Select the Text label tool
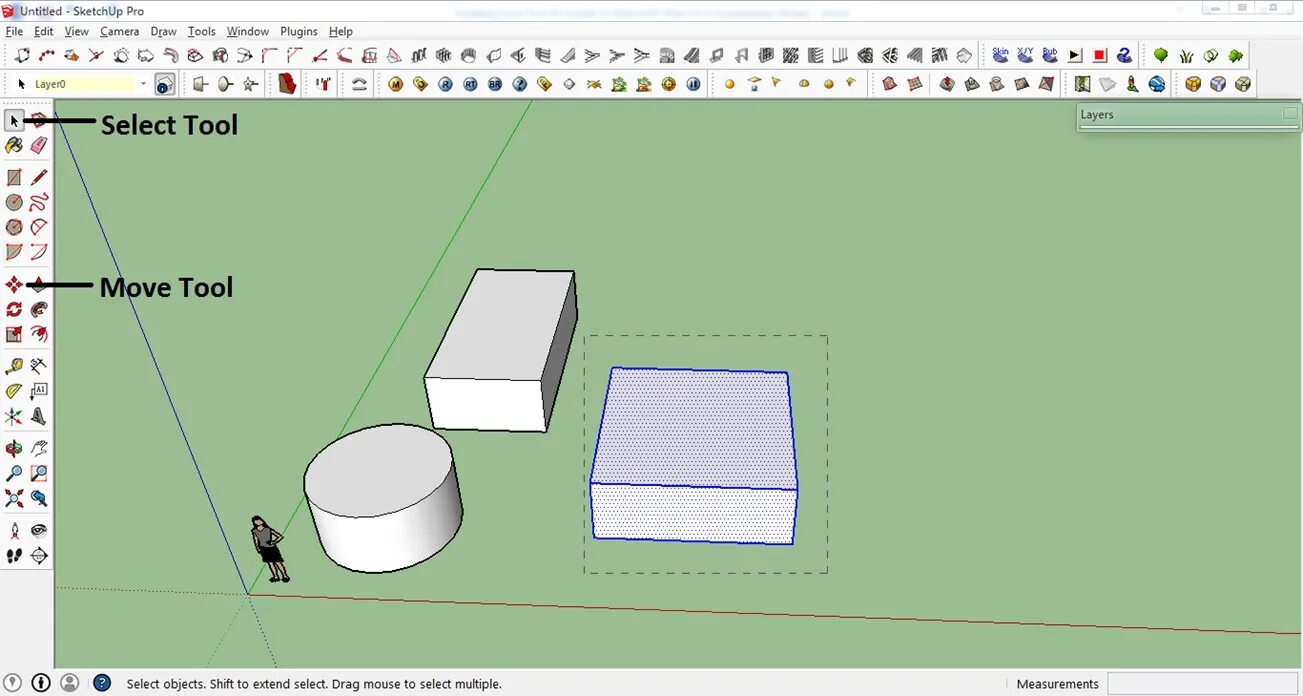The width and height of the screenshot is (1303, 696). [x=39, y=392]
